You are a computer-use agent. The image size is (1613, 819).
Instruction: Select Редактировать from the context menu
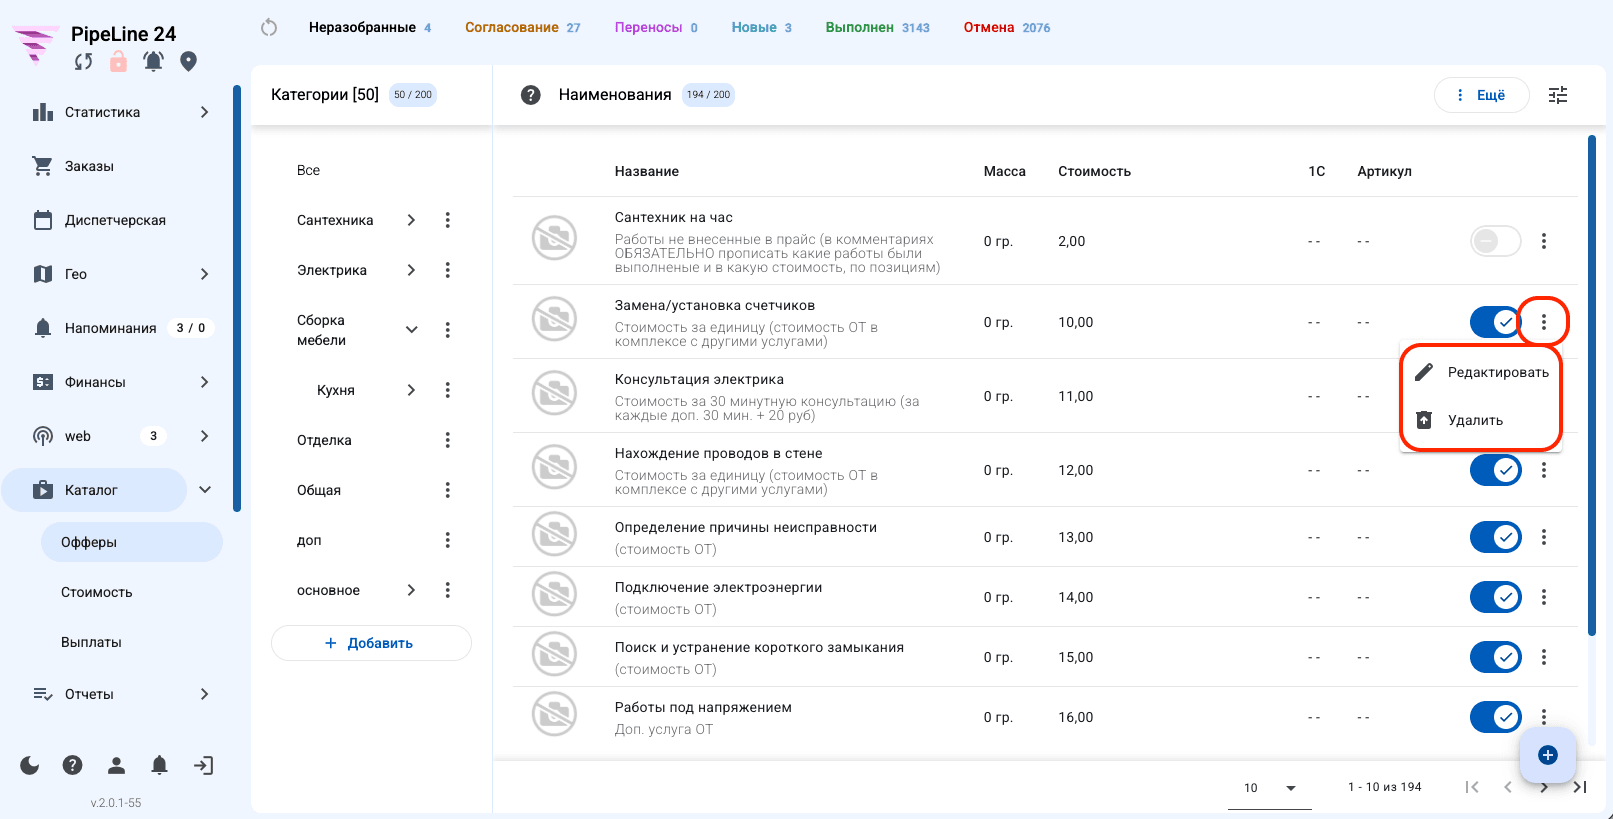1481,372
